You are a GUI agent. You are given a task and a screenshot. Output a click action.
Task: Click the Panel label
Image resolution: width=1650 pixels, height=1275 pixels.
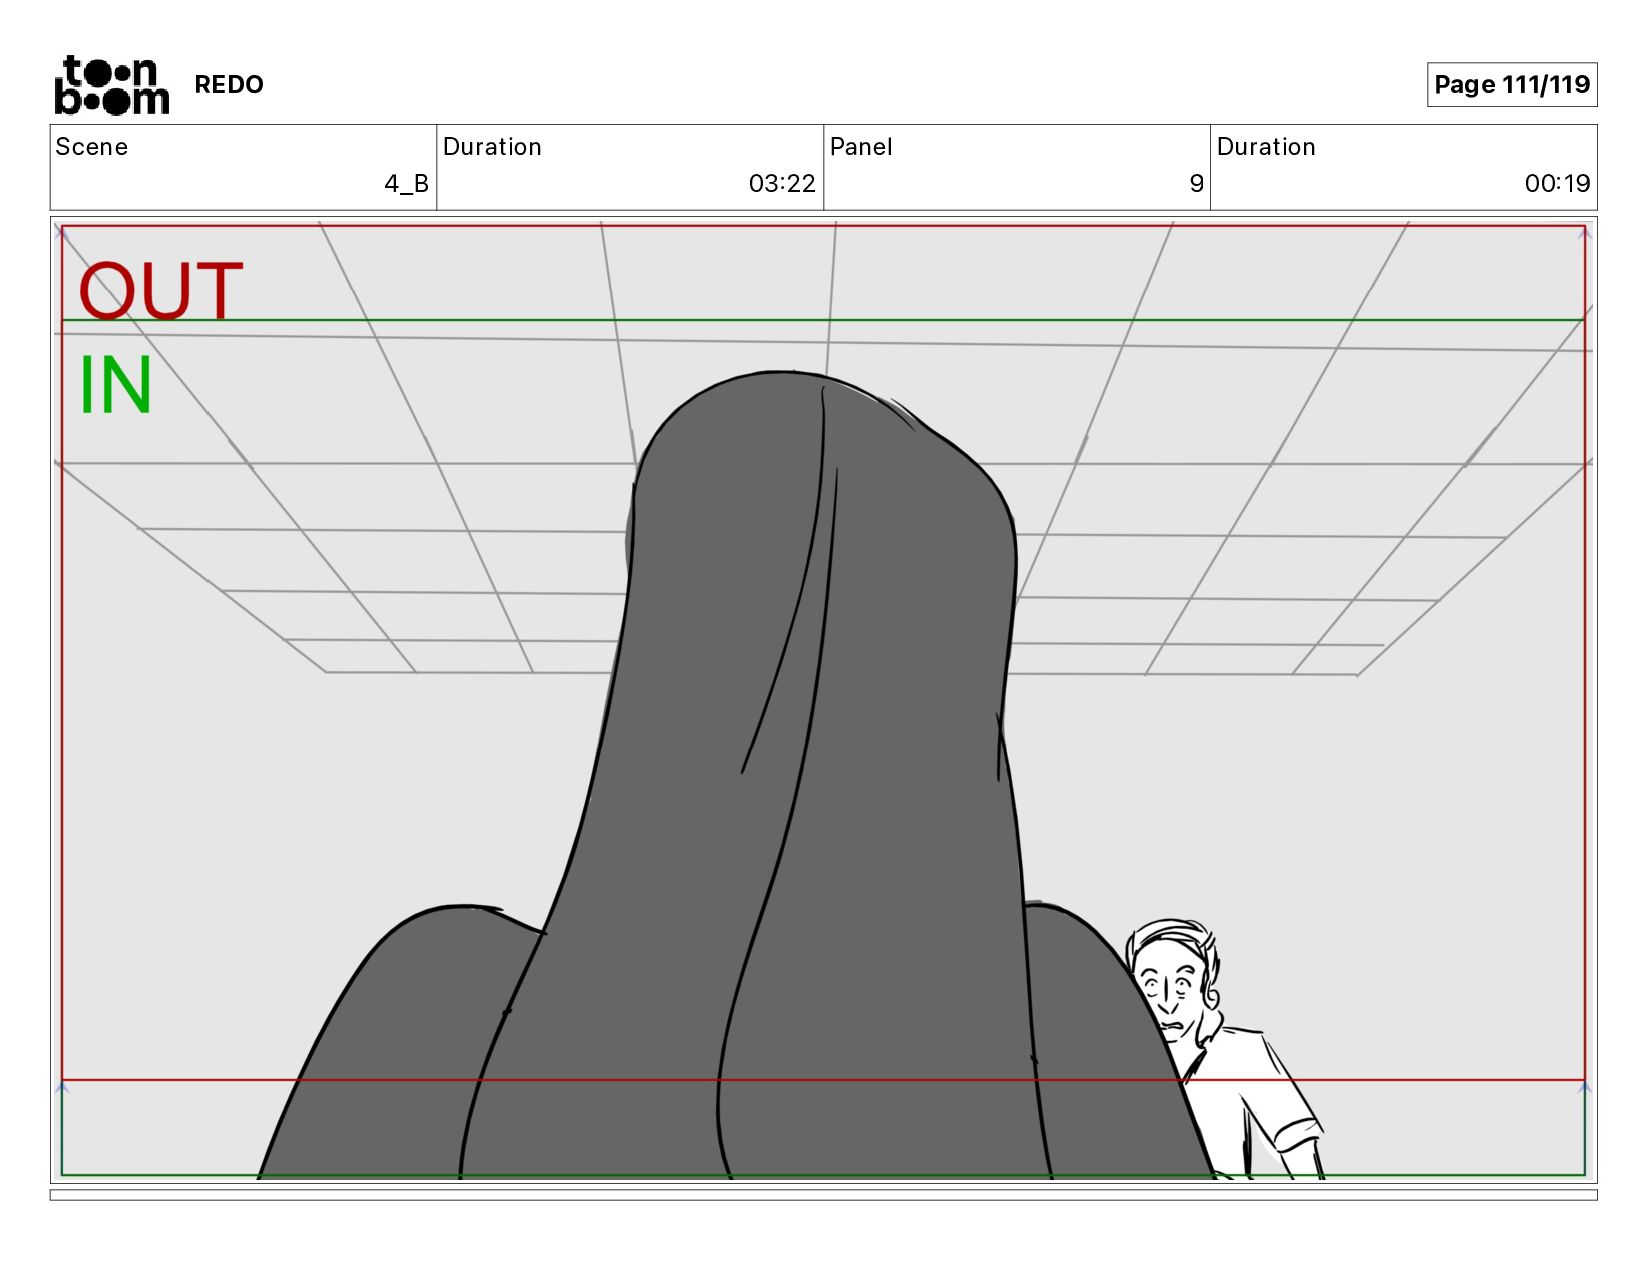pos(861,147)
